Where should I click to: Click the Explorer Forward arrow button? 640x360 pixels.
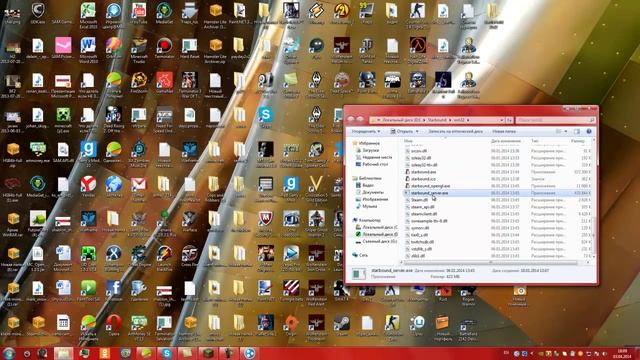point(360,120)
